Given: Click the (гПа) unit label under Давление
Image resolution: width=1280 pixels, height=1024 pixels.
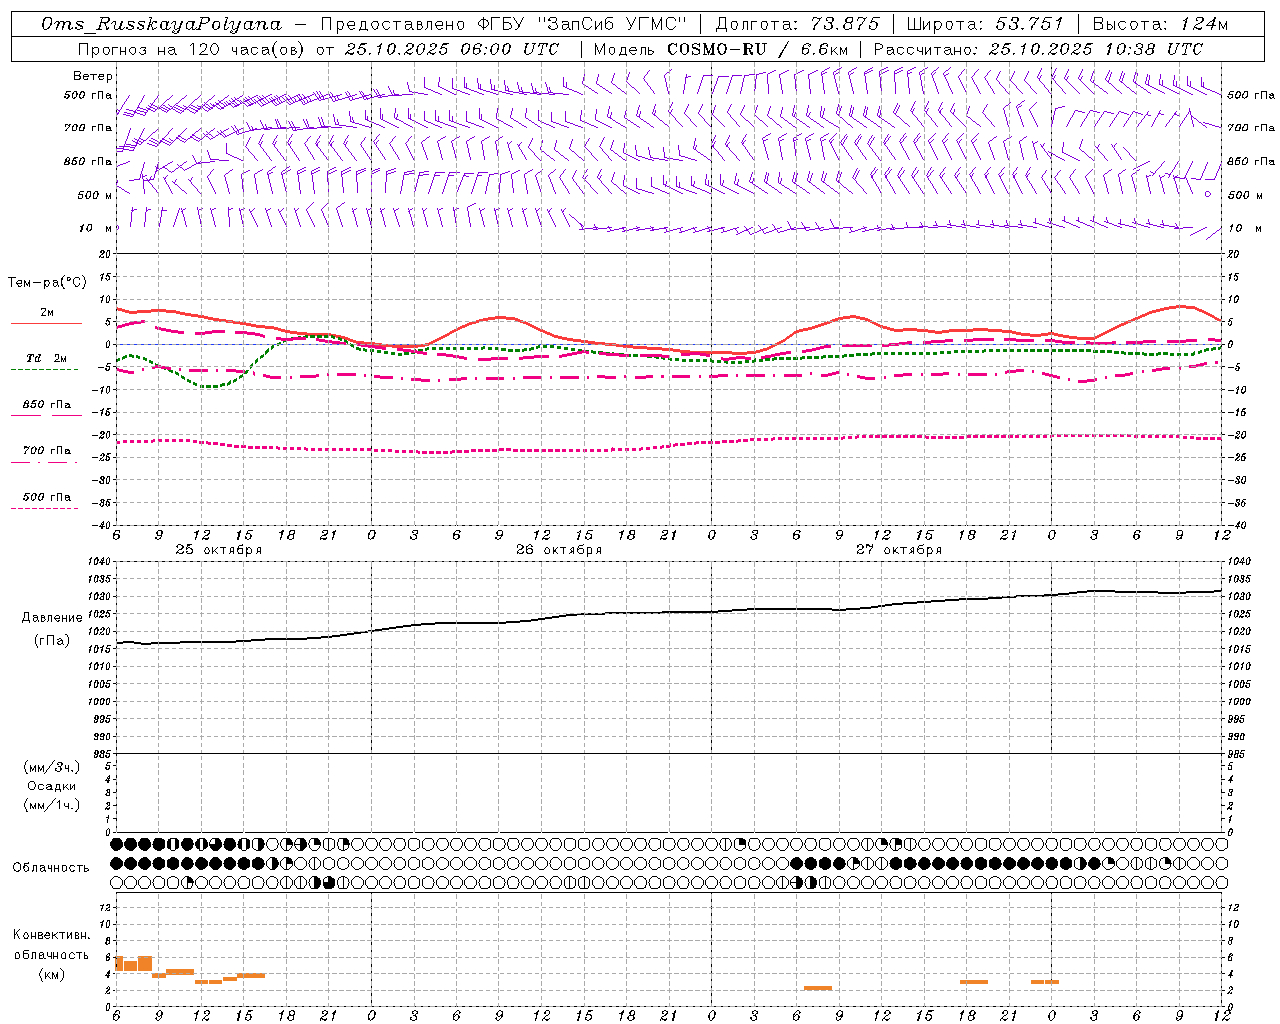Looking at the screenshot, I should coord(52,641).
